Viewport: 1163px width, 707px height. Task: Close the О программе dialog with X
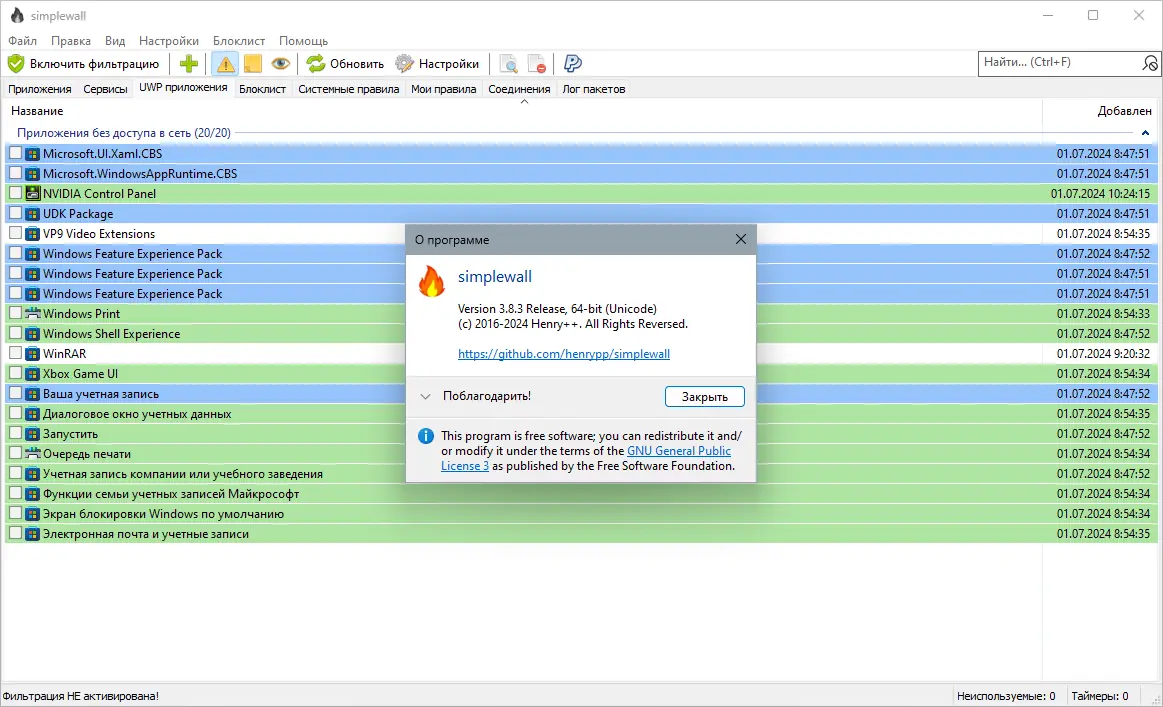[740, 239]
